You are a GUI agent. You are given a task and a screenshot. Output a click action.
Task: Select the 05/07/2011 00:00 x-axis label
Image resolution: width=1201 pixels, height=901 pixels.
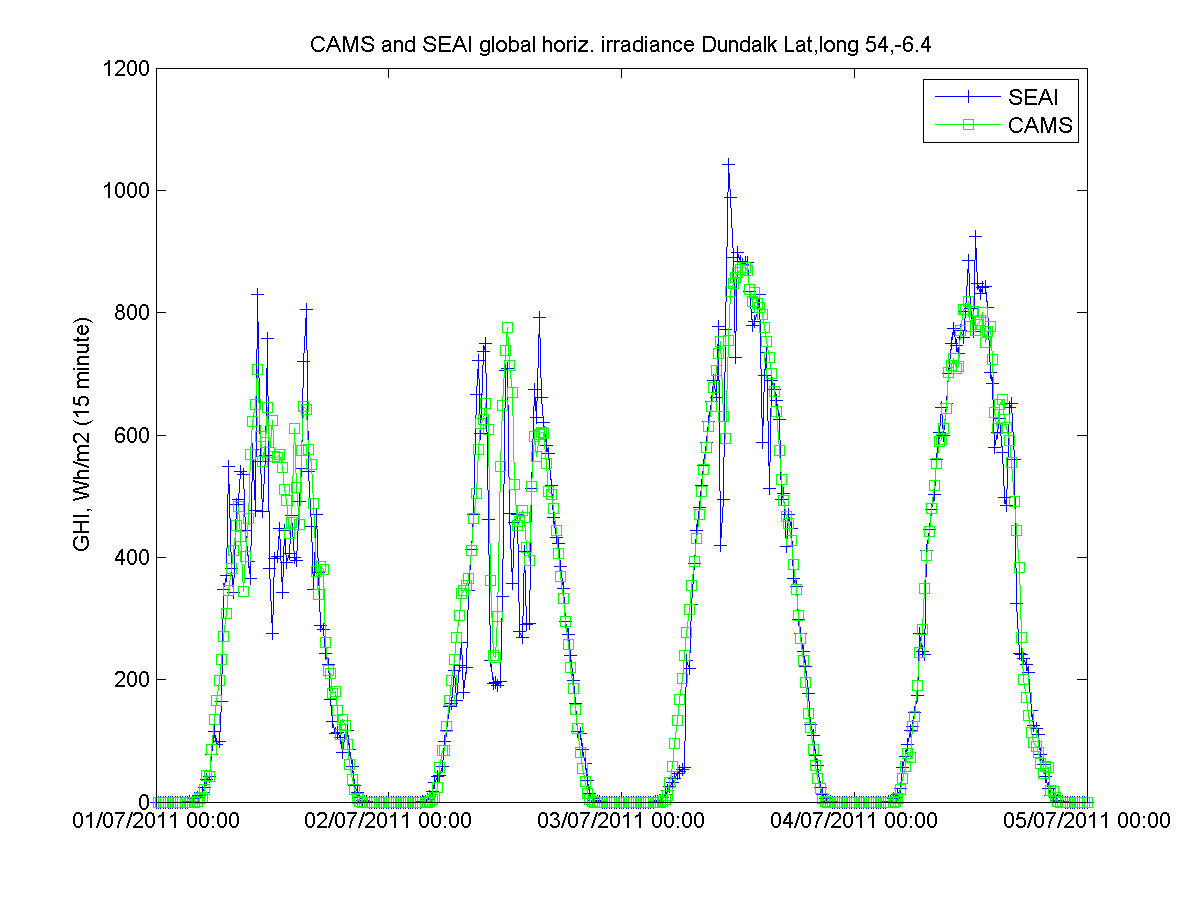click(x=1087, y=822)
